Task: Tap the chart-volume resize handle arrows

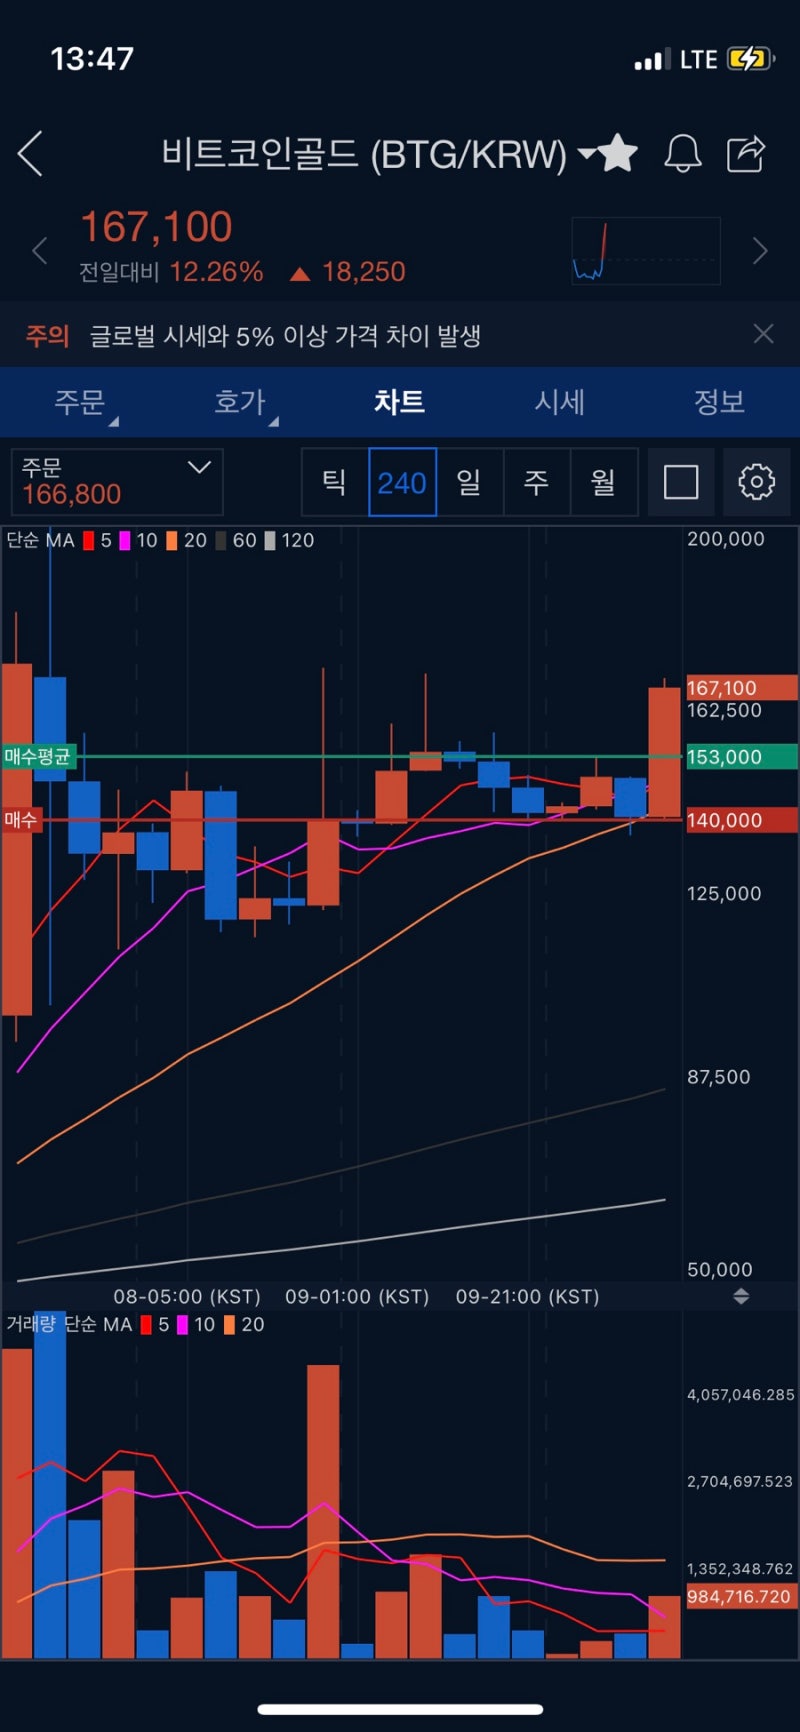Action: click(741, 1296)
